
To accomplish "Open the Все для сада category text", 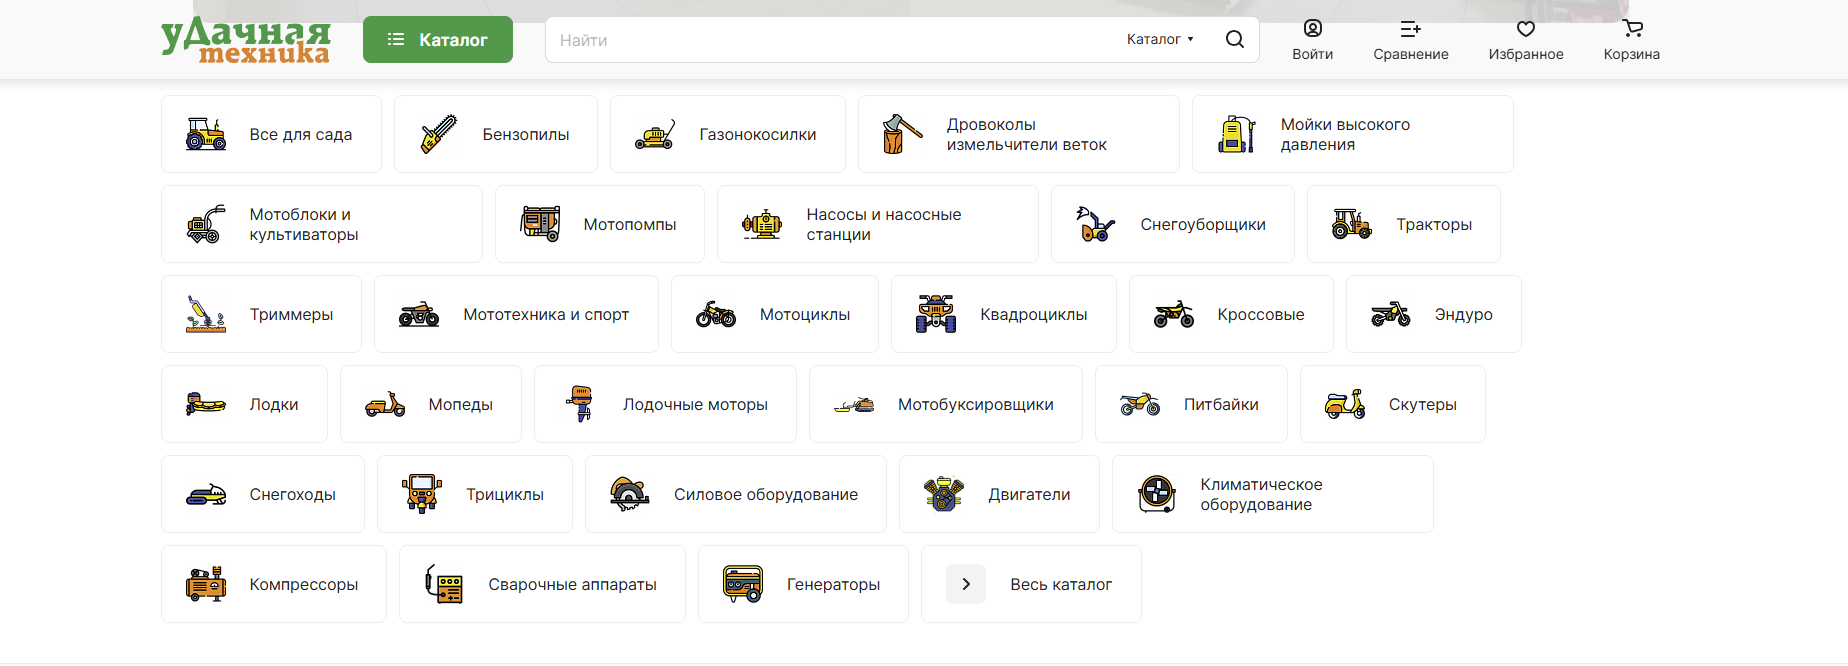I will (301, 134).
